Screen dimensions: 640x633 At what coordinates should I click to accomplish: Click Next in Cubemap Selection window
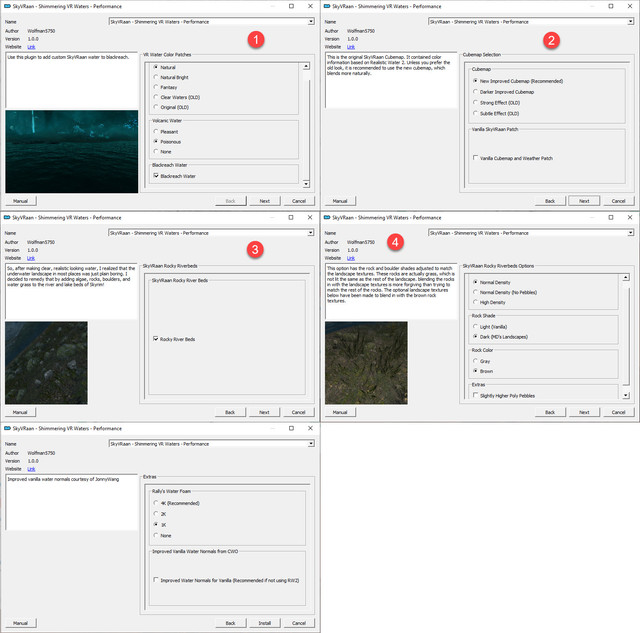click(584, 201)
